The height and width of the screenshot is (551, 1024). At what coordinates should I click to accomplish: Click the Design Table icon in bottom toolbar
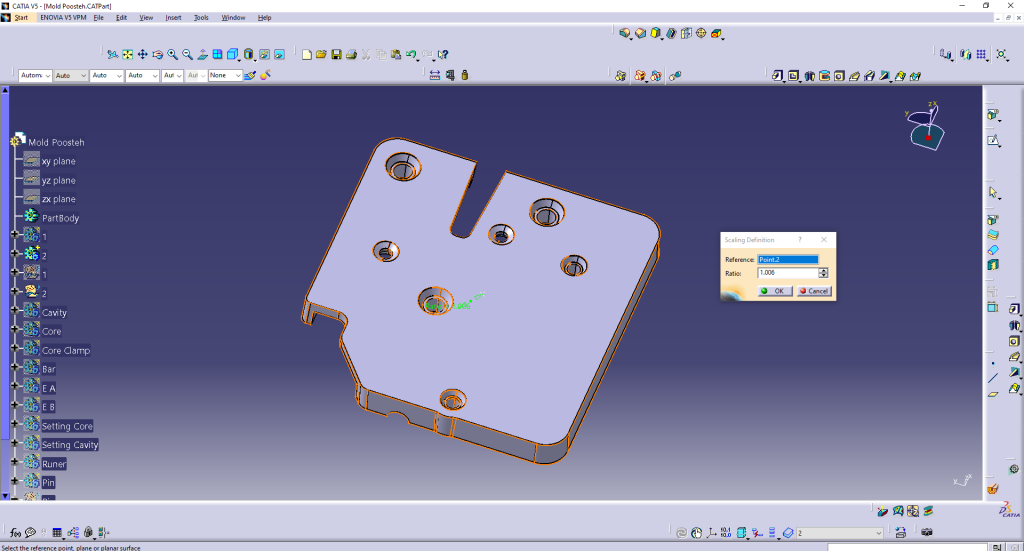(57, 533)
